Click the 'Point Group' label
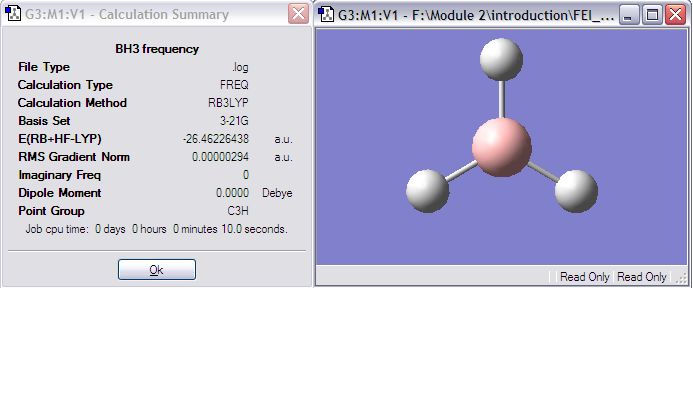The width and height of the screenshot is (693, 400). point(51,211)
